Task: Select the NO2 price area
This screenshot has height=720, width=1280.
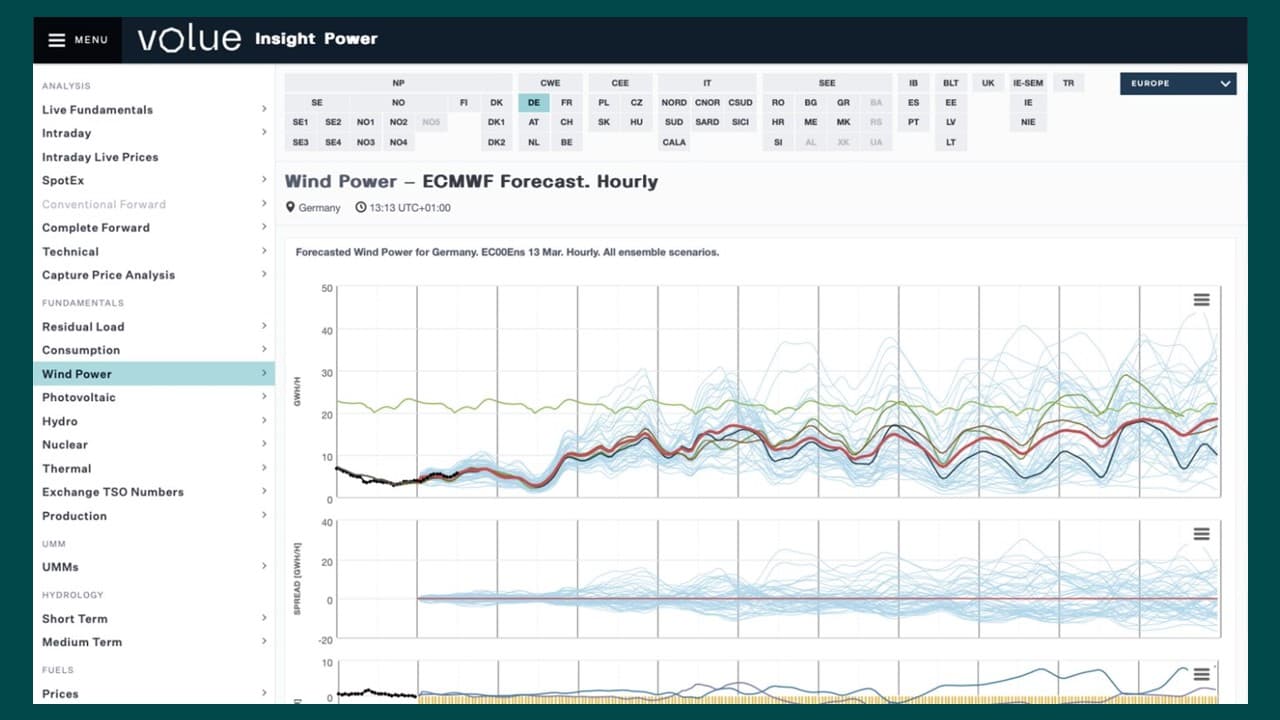Action: [x=398, y=122]
